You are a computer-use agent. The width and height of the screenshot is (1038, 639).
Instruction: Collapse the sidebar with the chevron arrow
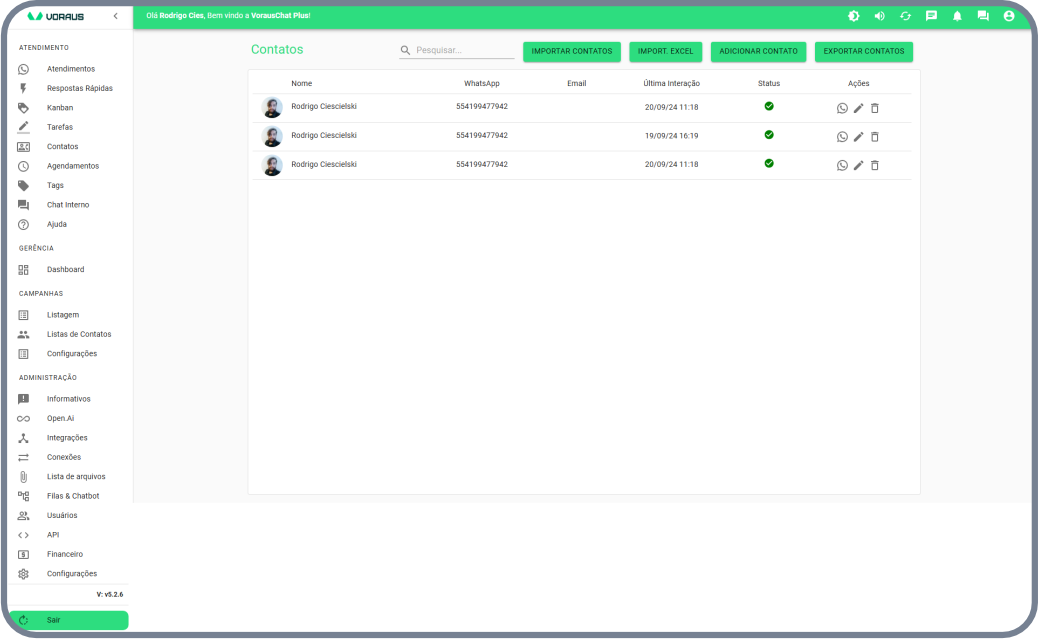(x=115, y=16)
